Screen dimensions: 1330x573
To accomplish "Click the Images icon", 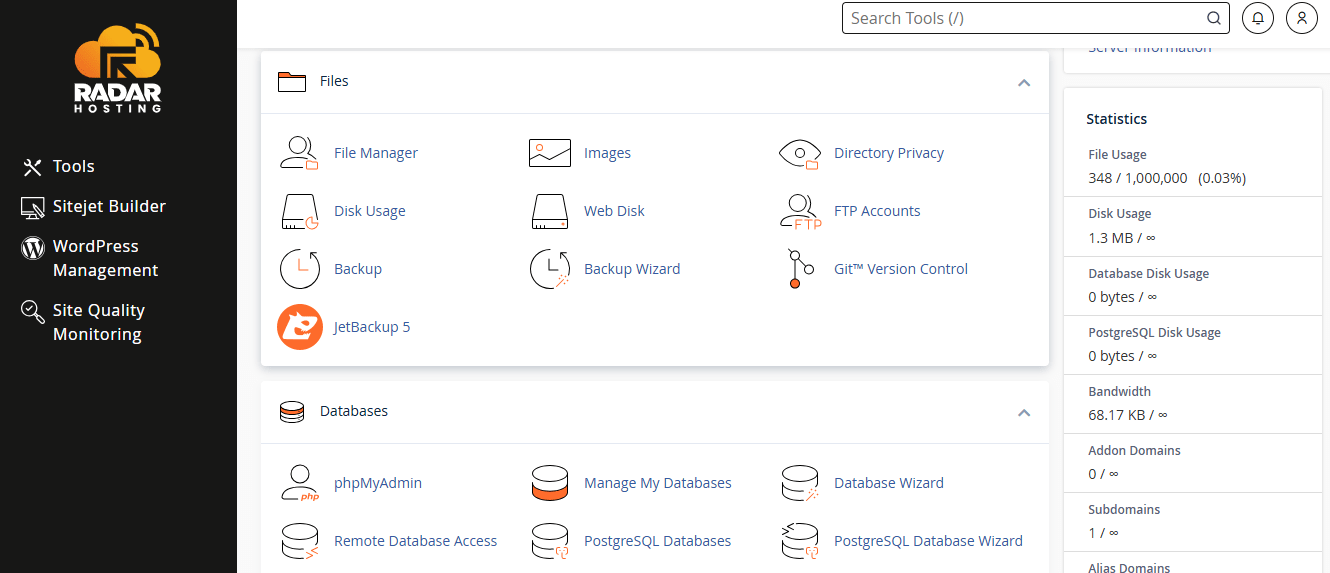I will 549,153.
